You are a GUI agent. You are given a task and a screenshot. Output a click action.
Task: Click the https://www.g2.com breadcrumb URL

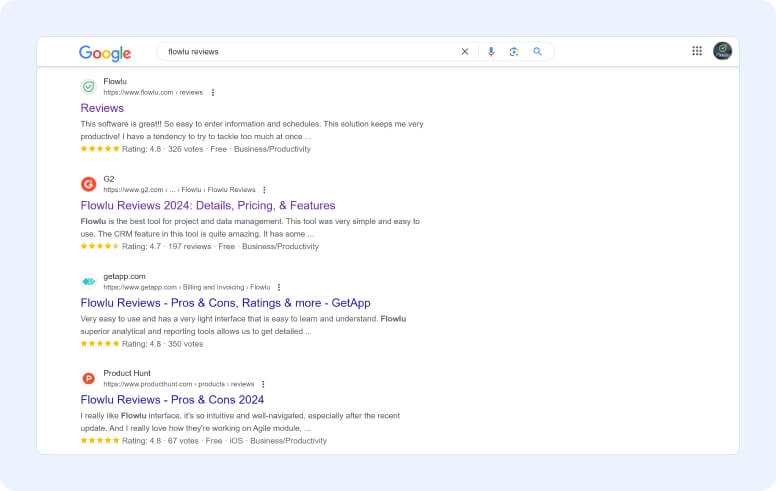pos(179,190)
